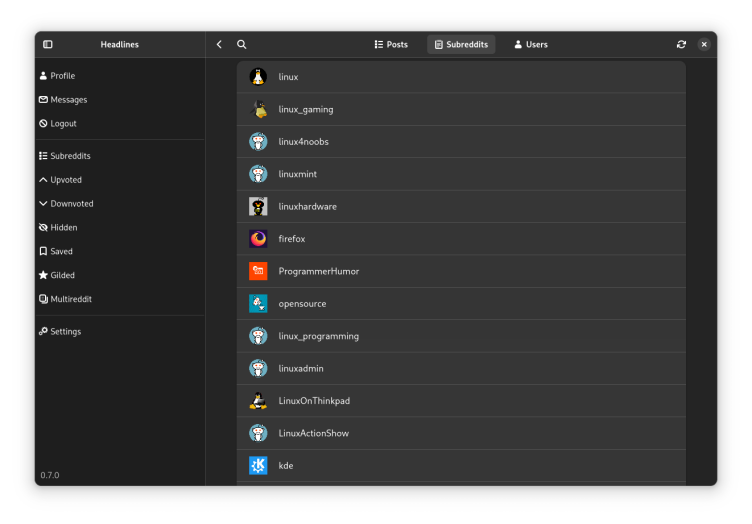Open Multireddit section

[x=70, y=299]
